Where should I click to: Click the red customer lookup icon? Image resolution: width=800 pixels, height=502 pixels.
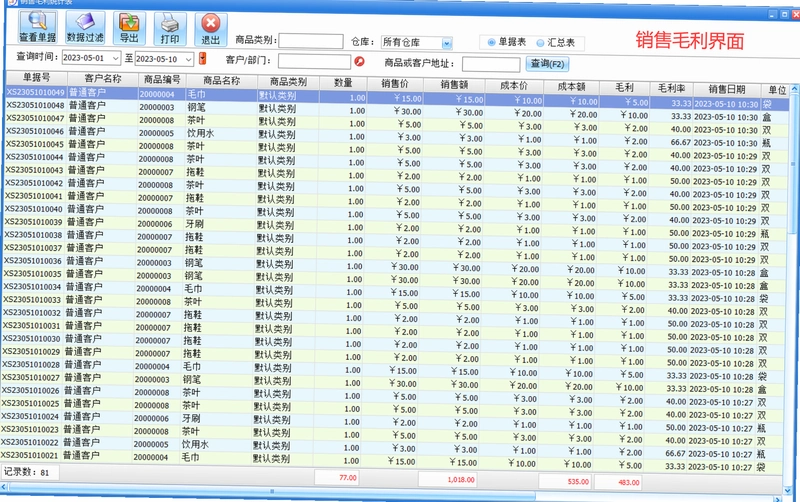359,61
